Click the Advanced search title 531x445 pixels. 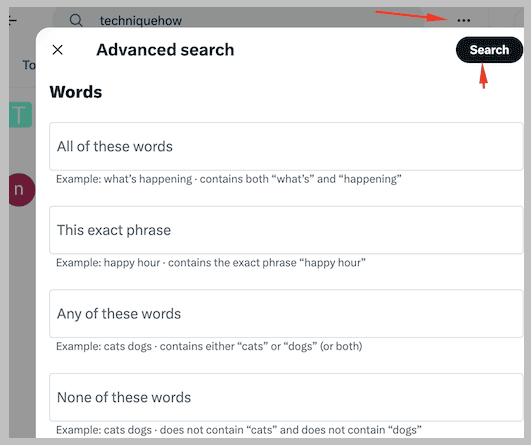165,50
